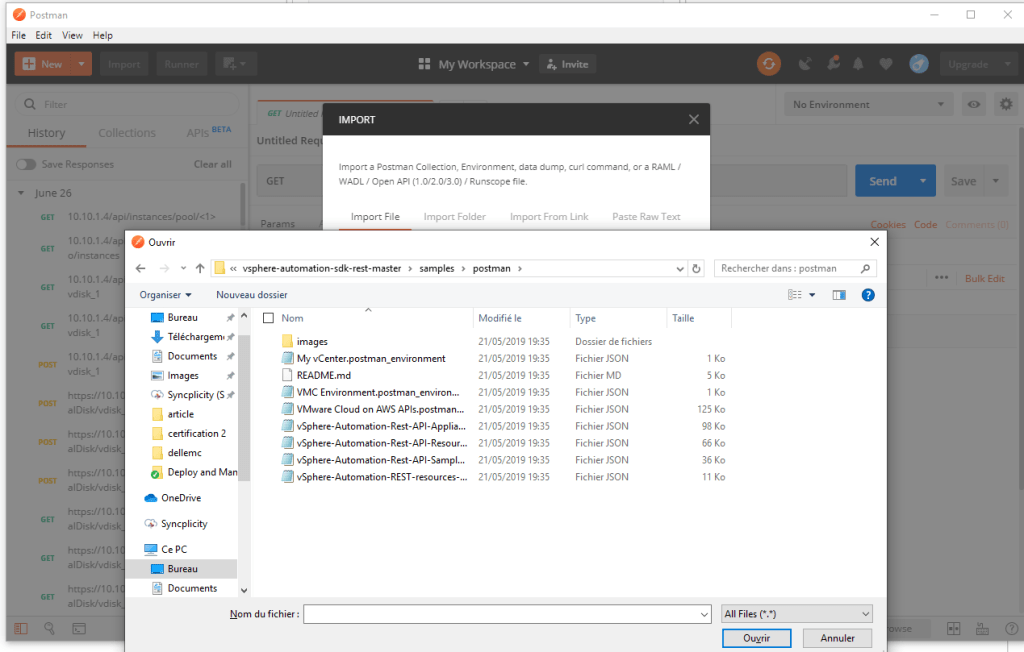Check the select-all checkbox beside Nom

click(x=268, y=318)
